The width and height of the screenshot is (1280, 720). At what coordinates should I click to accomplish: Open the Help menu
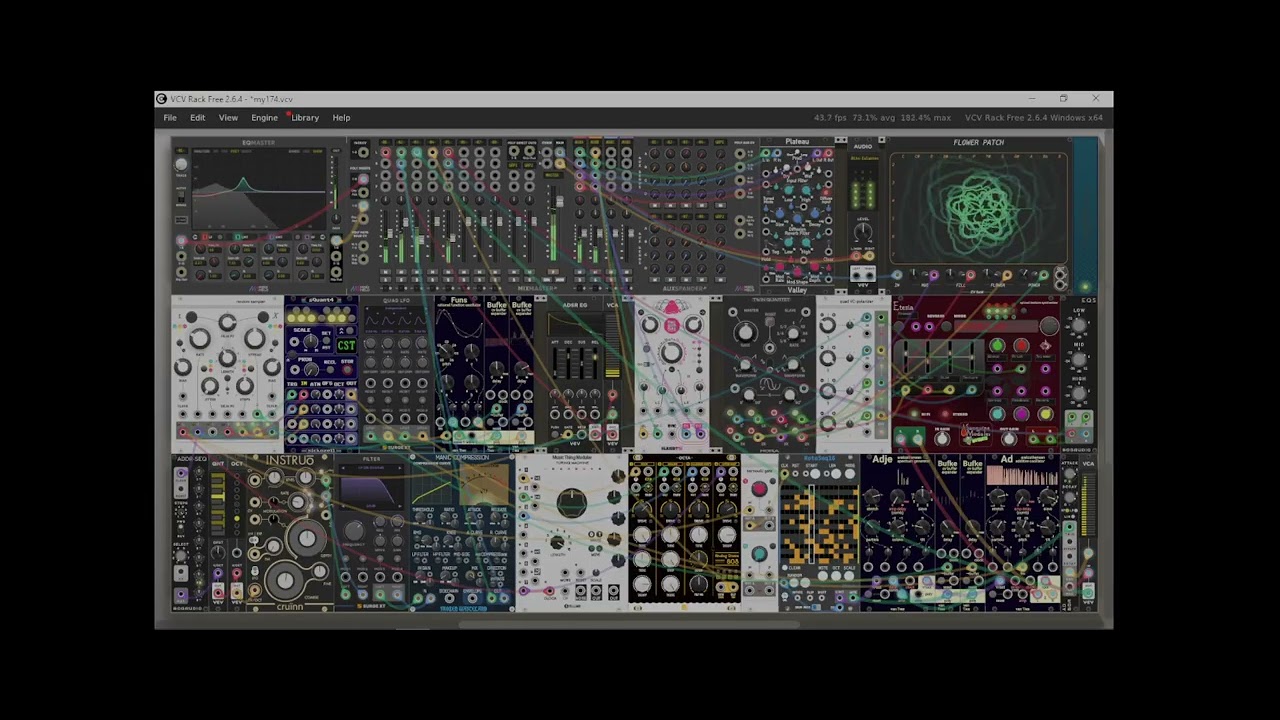341,118
